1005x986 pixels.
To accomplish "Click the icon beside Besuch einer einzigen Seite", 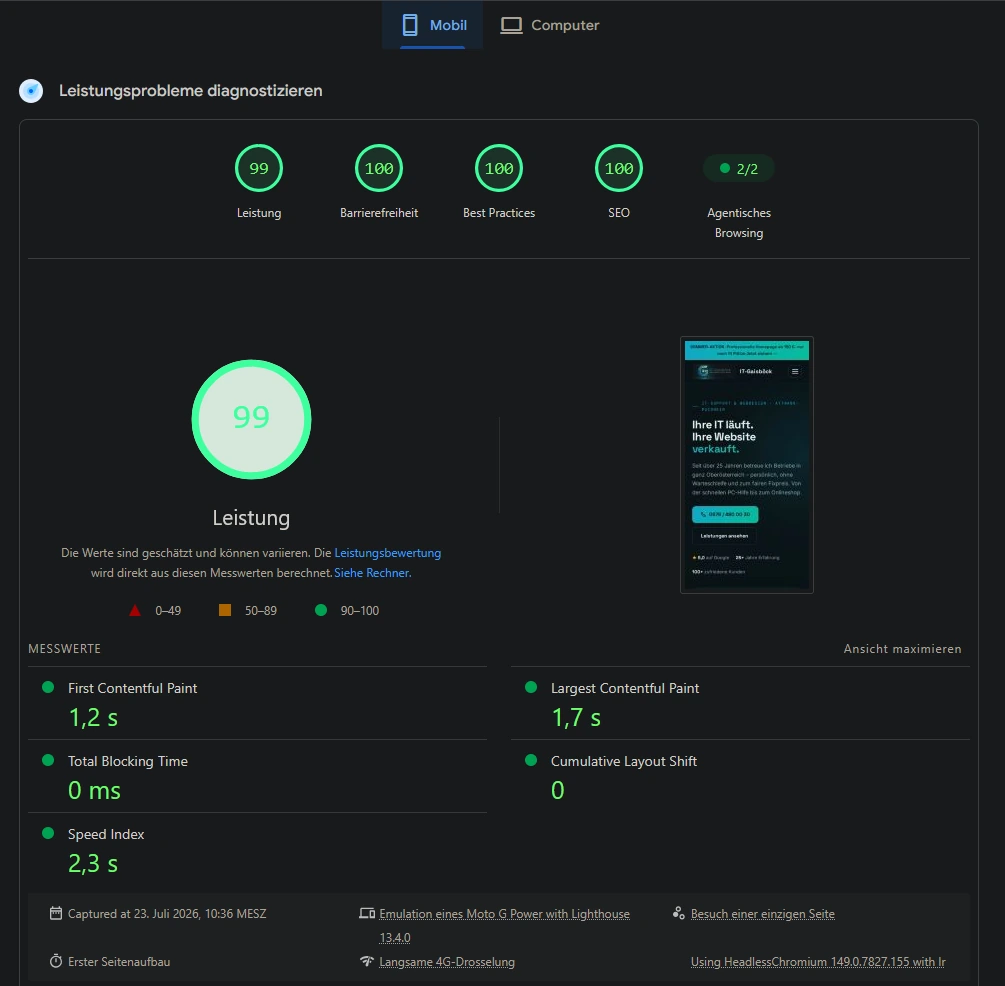I will (x=679, y=913).
